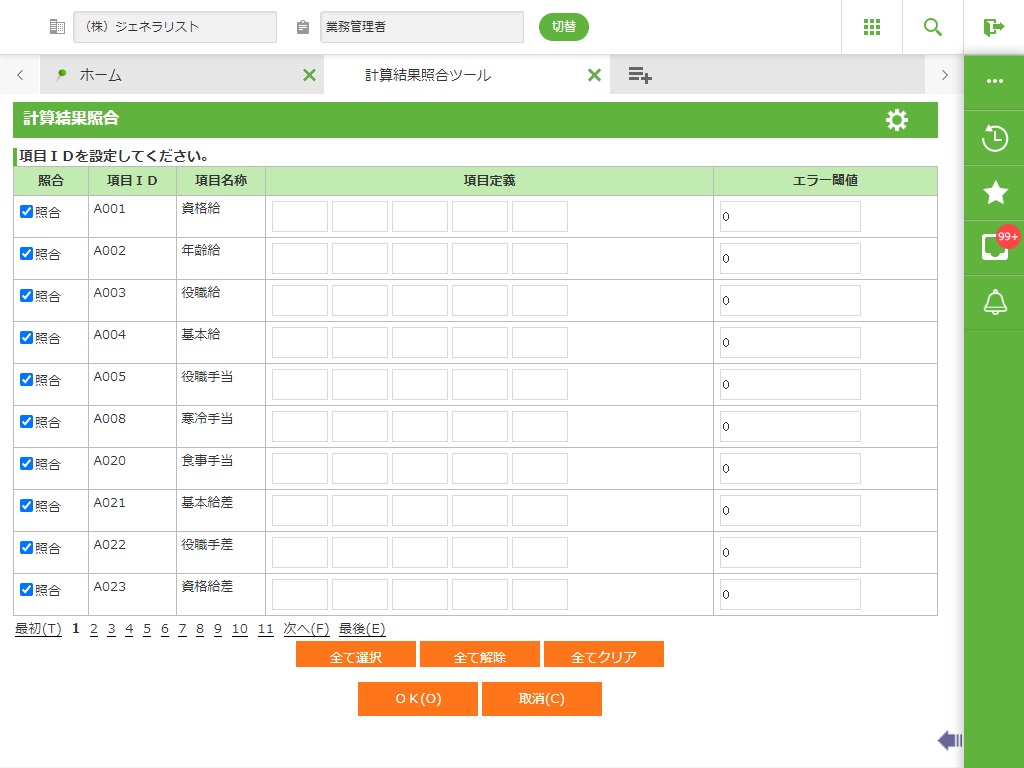
Task: Click the add tab icon
Action: tap(640, 75)
